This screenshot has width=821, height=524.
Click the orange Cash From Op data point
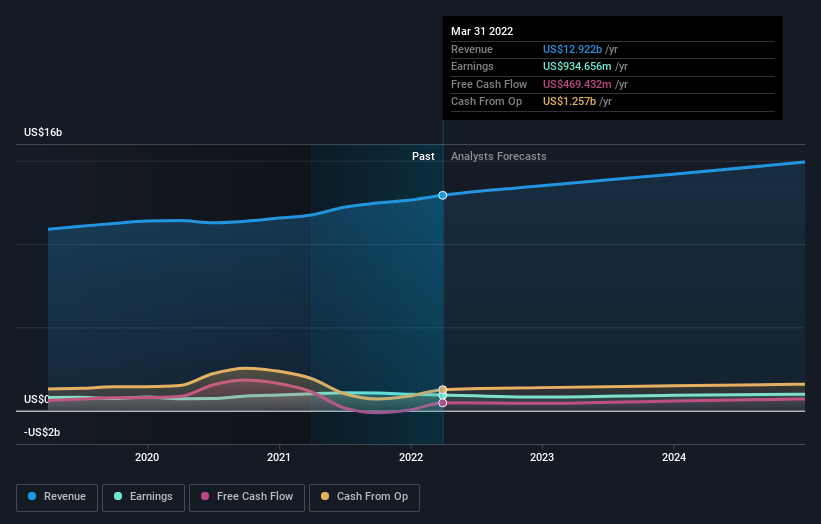pos(442,389)
